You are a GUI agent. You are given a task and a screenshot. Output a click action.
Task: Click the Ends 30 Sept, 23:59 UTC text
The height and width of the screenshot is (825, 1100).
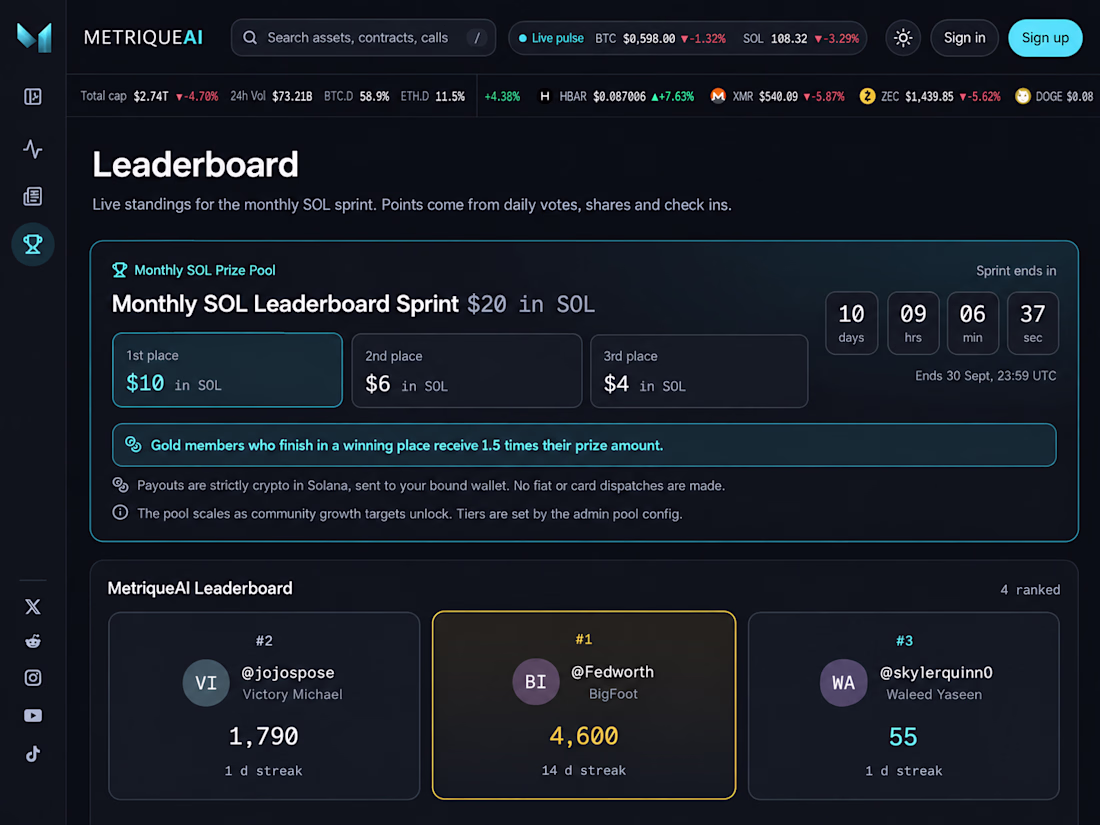click(x=985, y=376)
